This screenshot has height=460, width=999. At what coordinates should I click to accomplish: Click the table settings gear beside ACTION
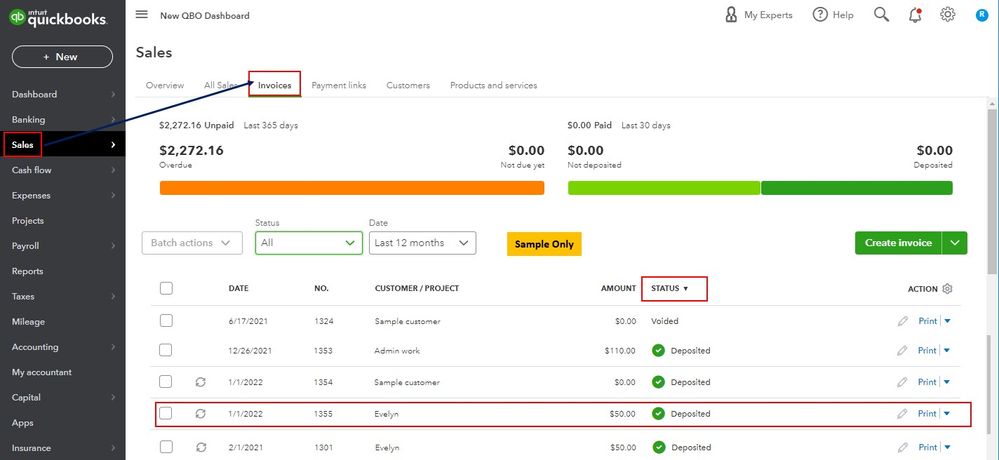click(947, 289)
